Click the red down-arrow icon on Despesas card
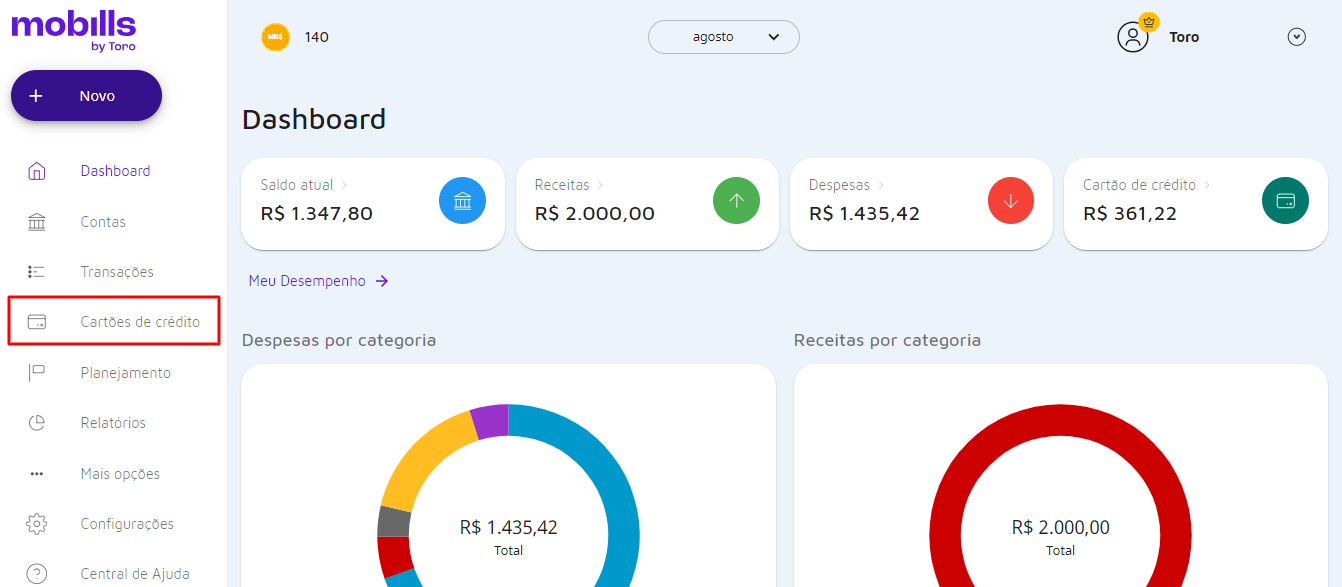The image size is (1342, 587). [1010, 200]
